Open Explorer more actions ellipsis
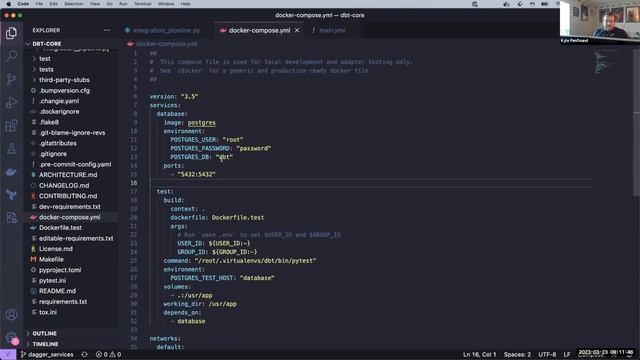This screenshot has width=640, height=360. (x=107, y=30)
